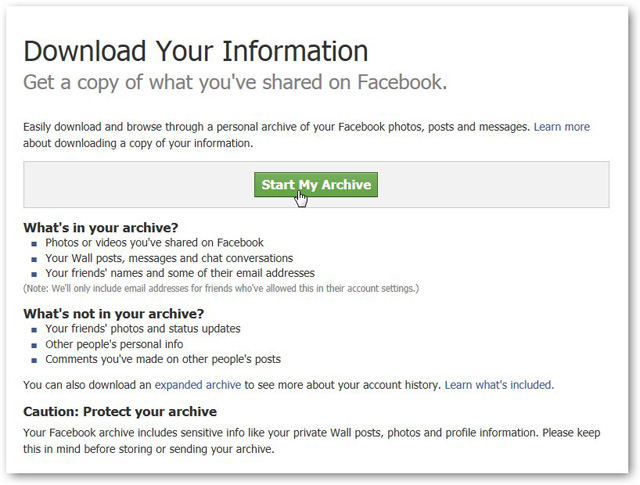Click the bullet beside Photos or videos item
The height and width of the screenshot is (485, 640).
[x=34, y=244]
